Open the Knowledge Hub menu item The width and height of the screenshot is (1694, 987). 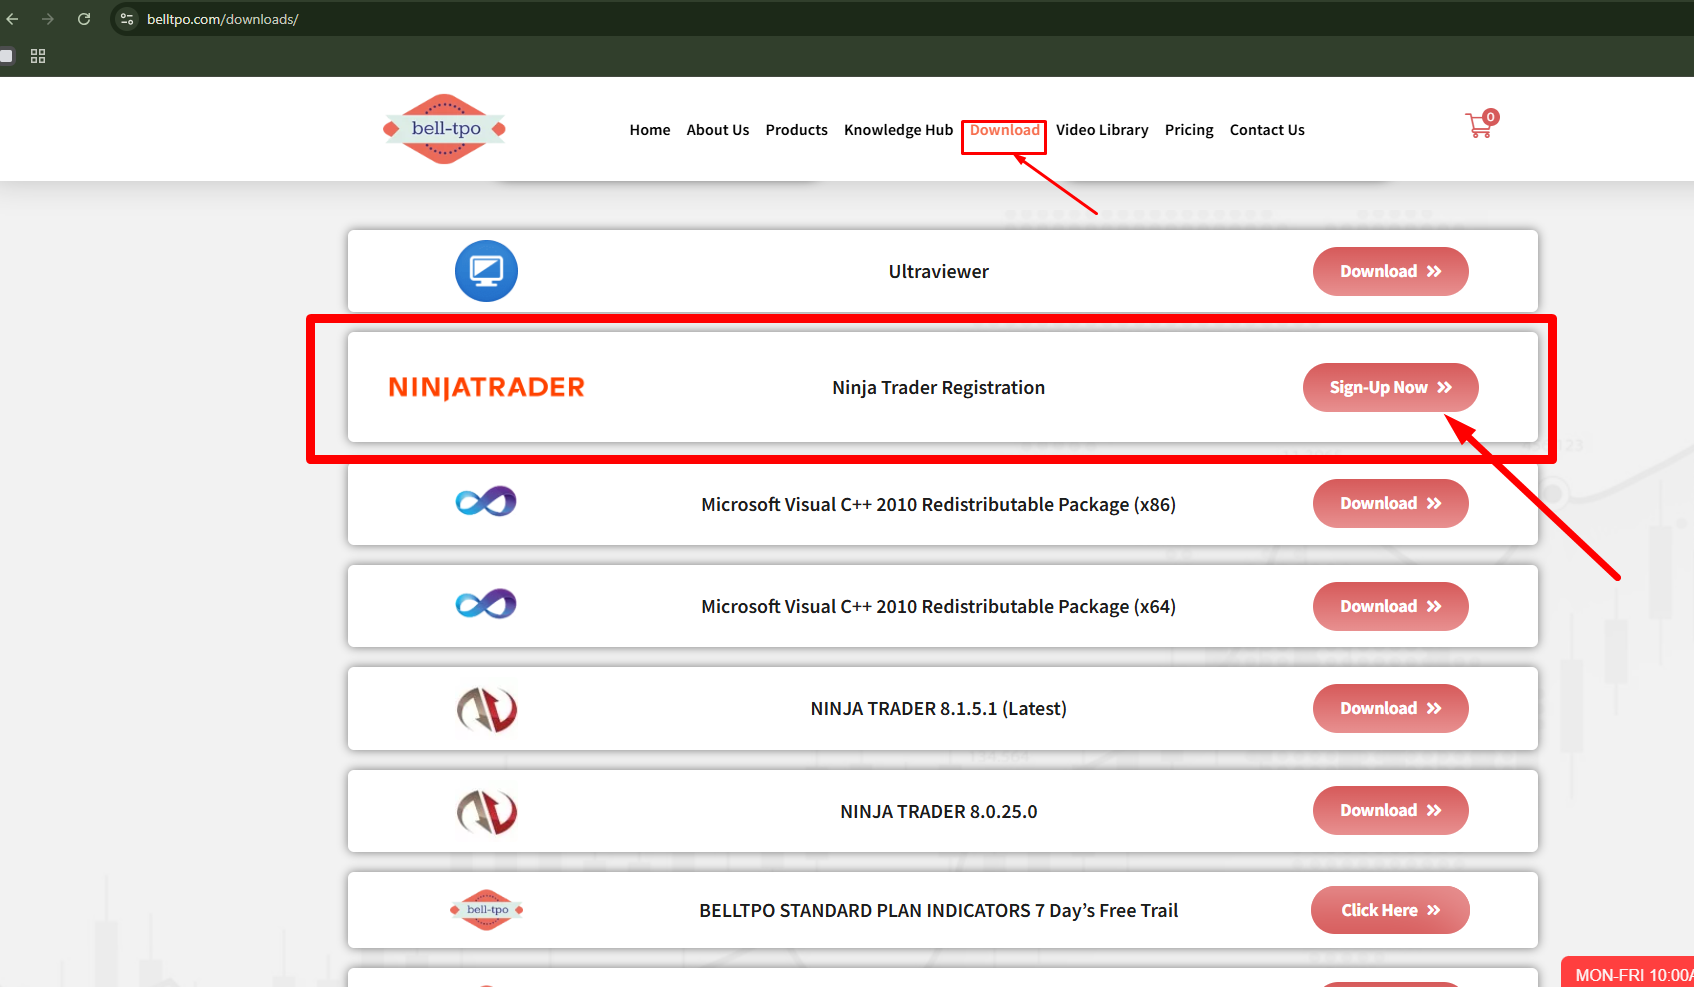[x=898, y=130]
